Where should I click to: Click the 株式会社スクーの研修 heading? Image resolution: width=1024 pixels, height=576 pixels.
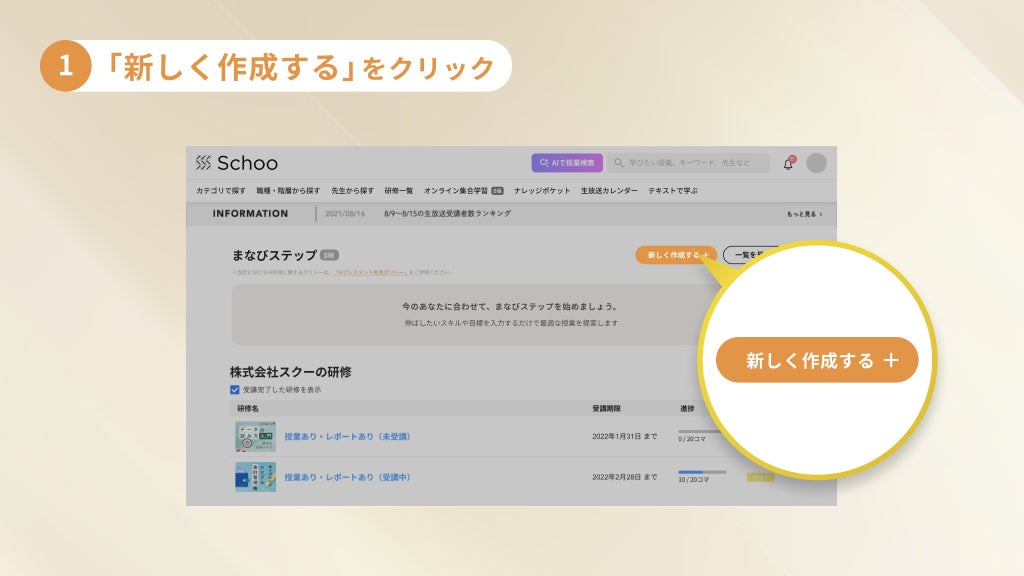(x=291, y=372)
